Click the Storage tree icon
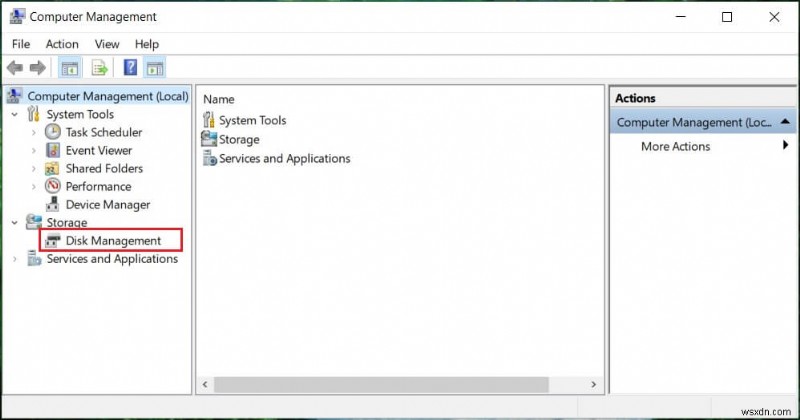The image size is (800, 420). pos(34,221)
